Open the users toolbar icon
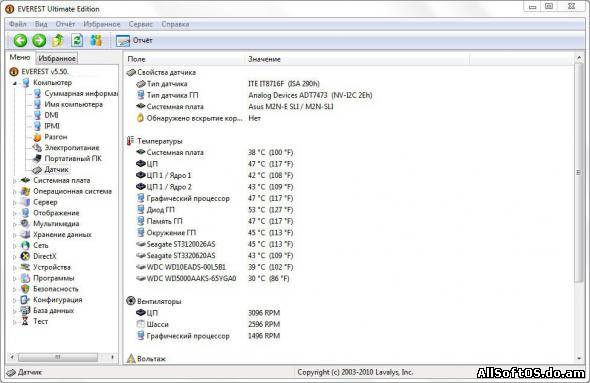 [x=96, y=40]
